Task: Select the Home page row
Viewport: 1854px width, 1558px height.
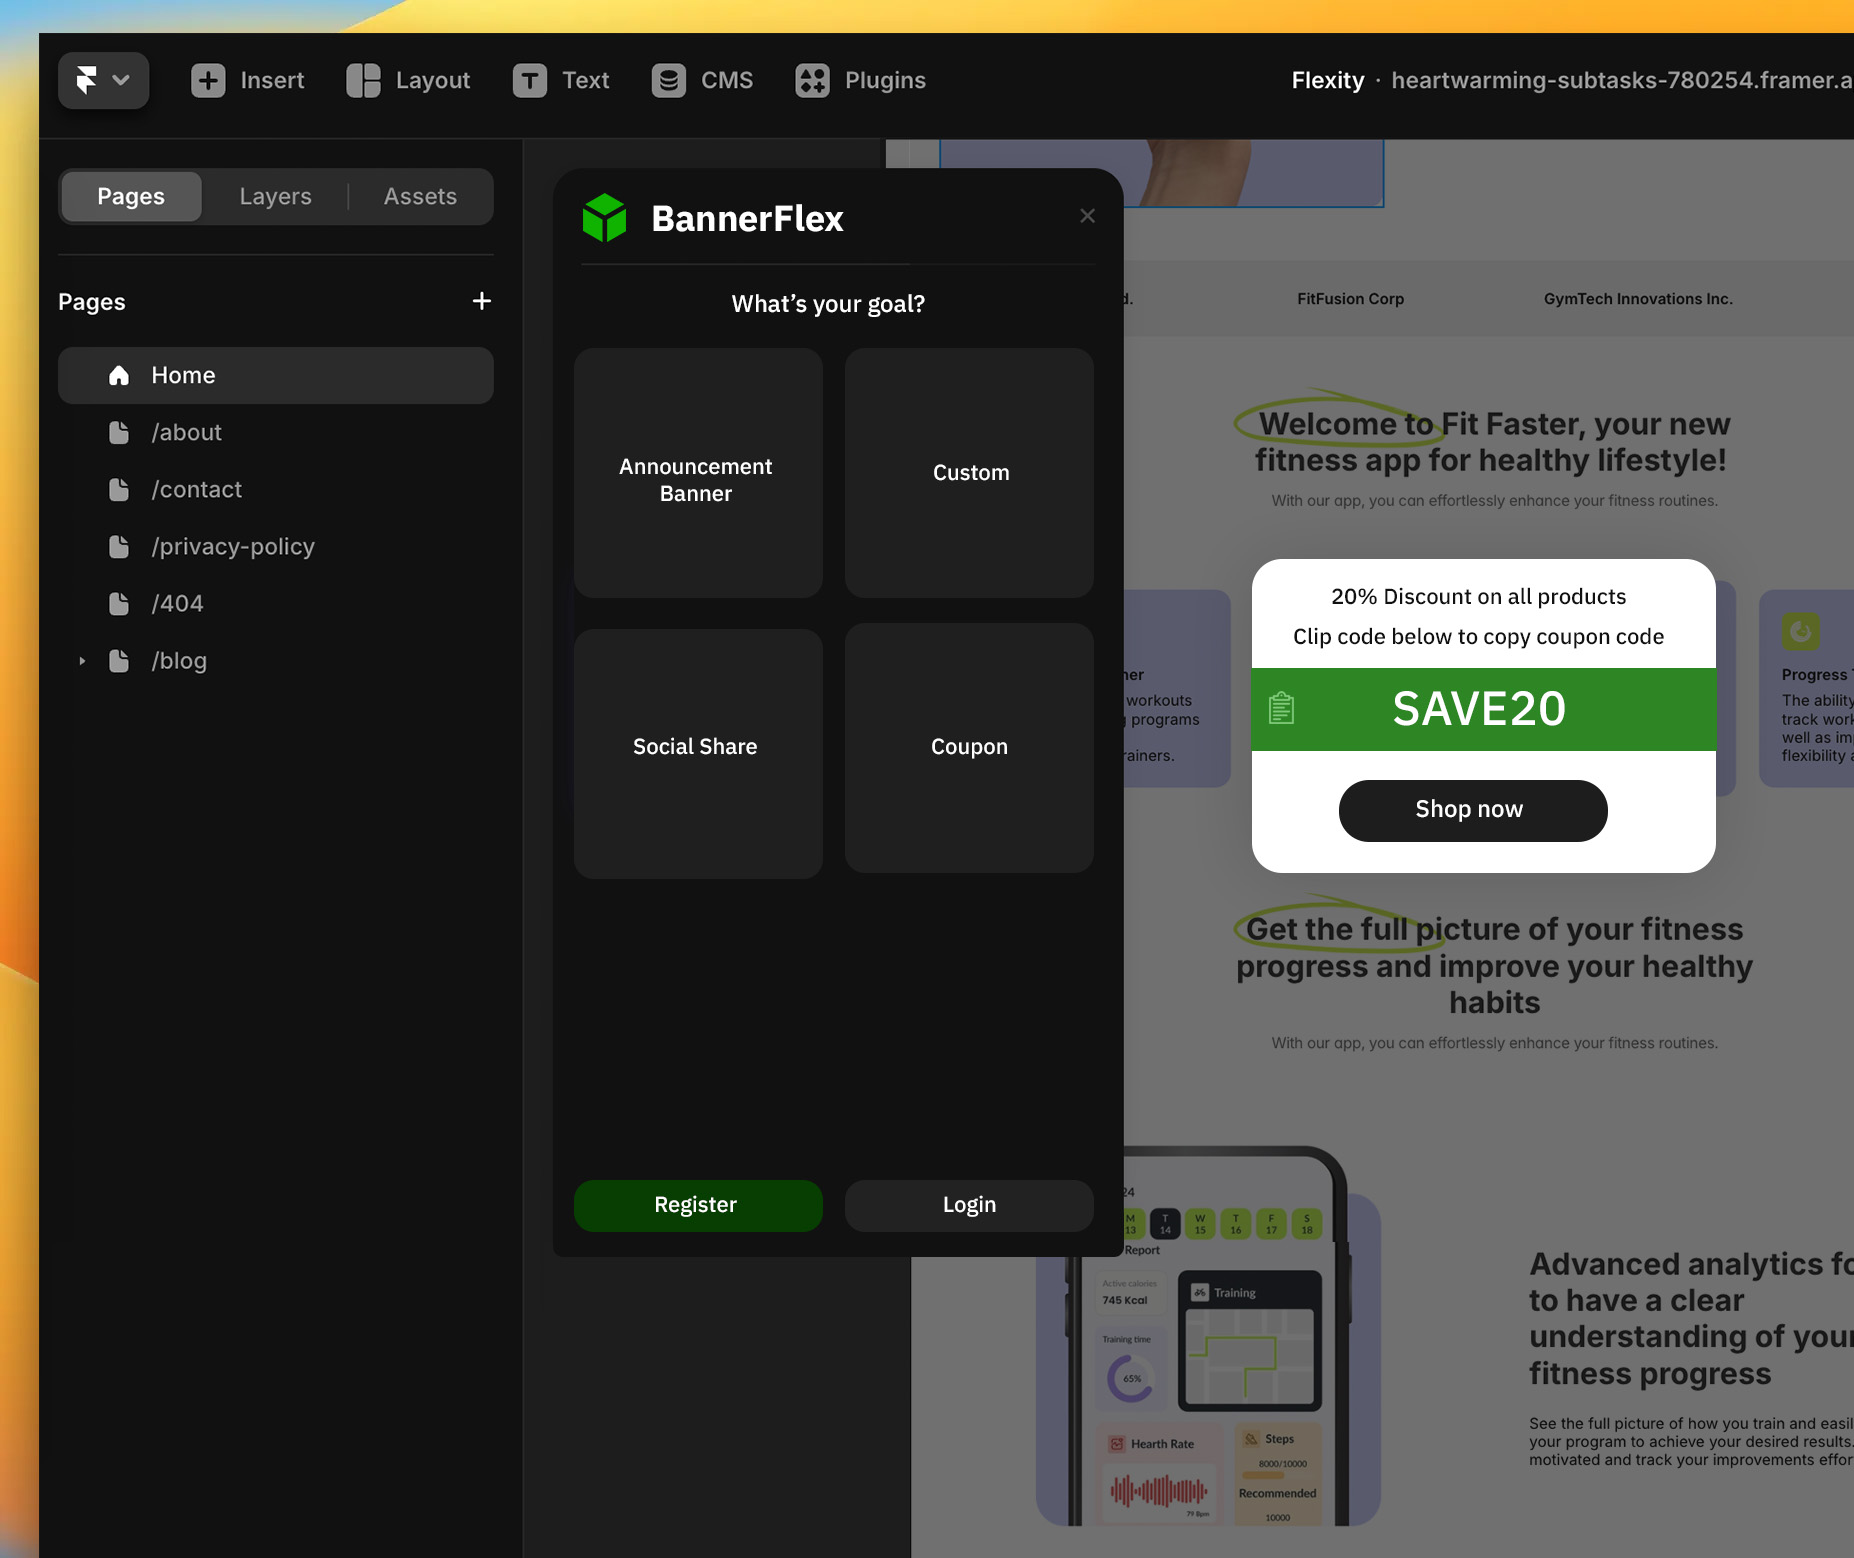Action: click(x=276, y=375)
